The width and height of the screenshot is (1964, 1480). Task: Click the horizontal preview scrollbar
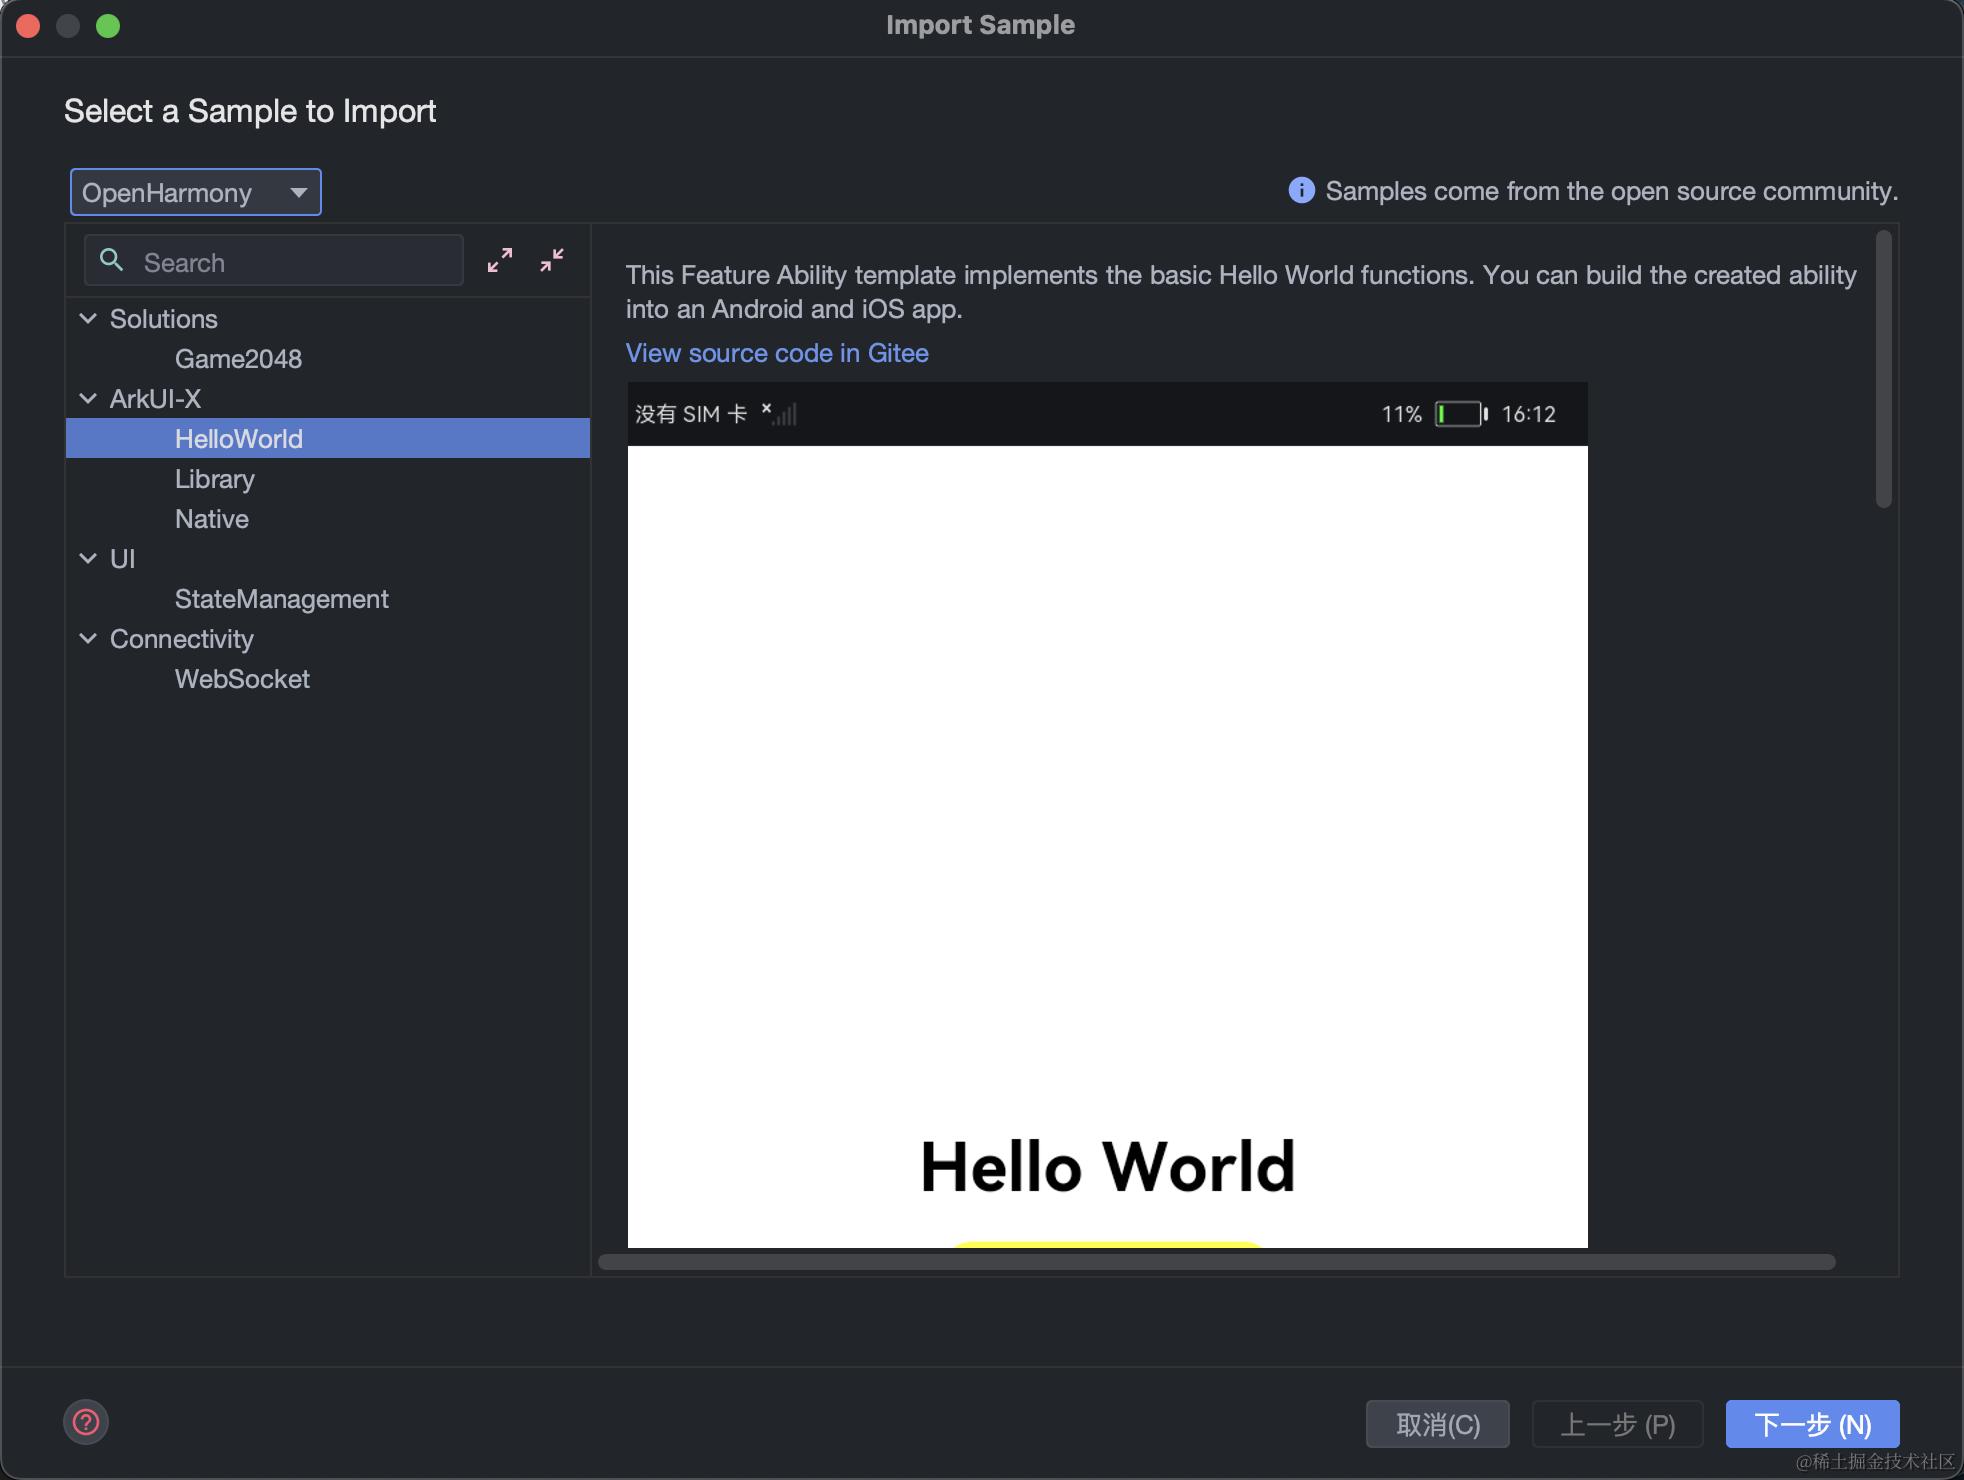point(1216,1262)
